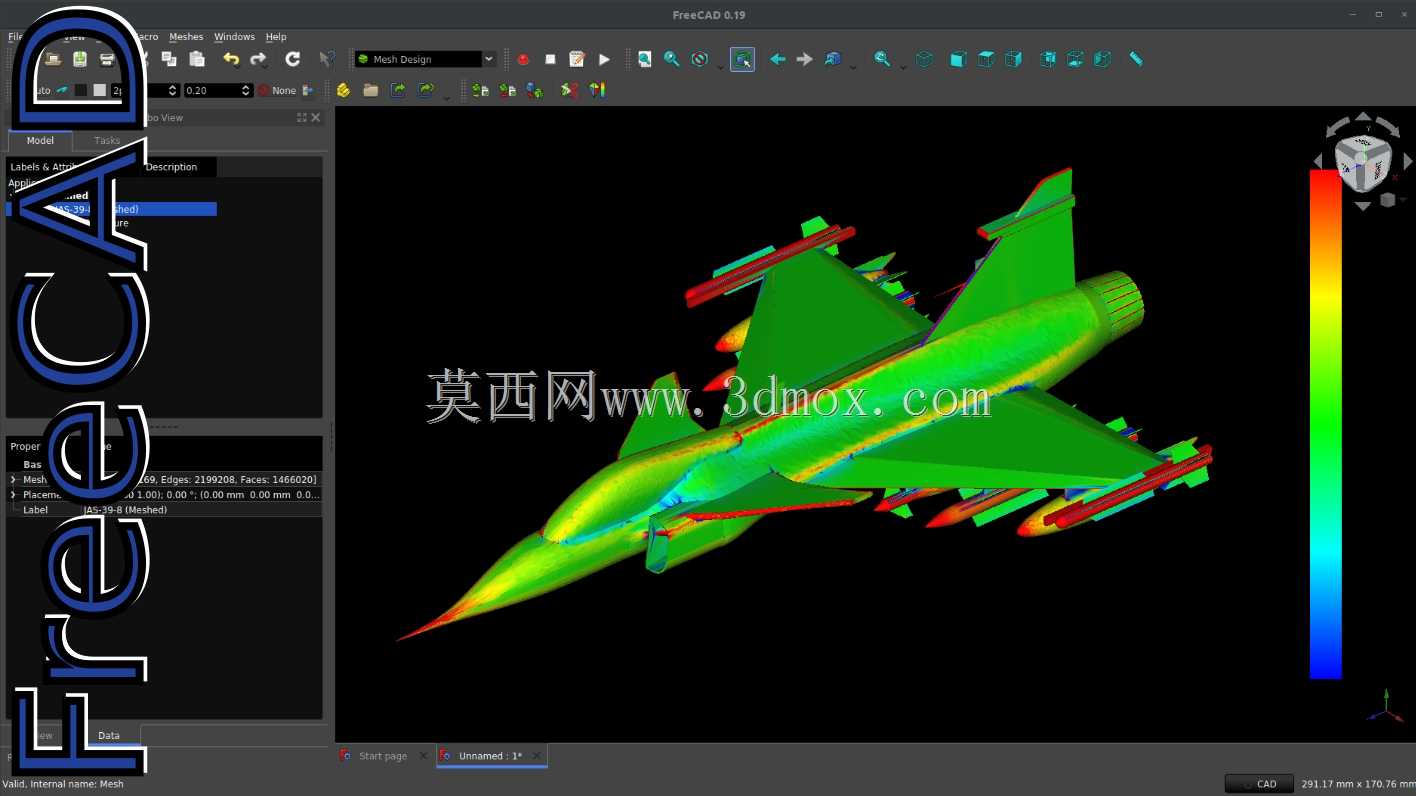Click the zoom magnifier icon right of link icon
Viewport: 1416px width, 796px height.
click(882, 59)
